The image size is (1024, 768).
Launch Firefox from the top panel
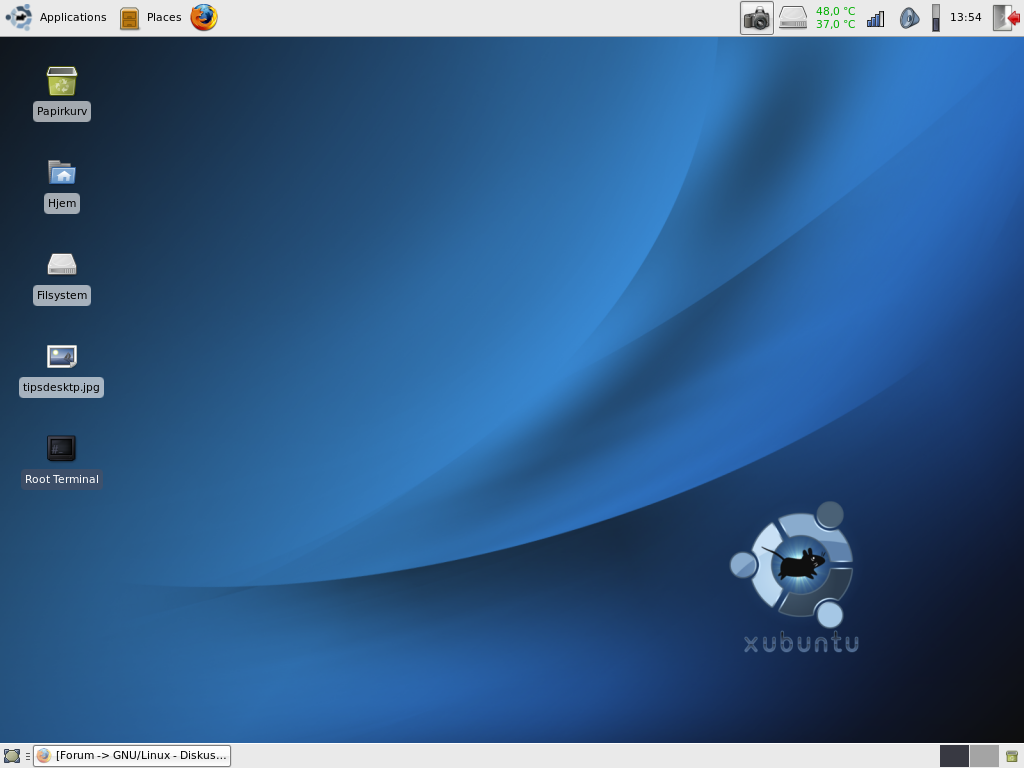pos(204,18)
